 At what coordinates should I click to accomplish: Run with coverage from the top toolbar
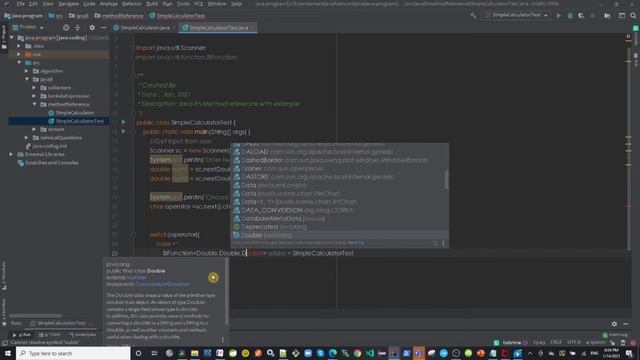[x=581, y=16]
